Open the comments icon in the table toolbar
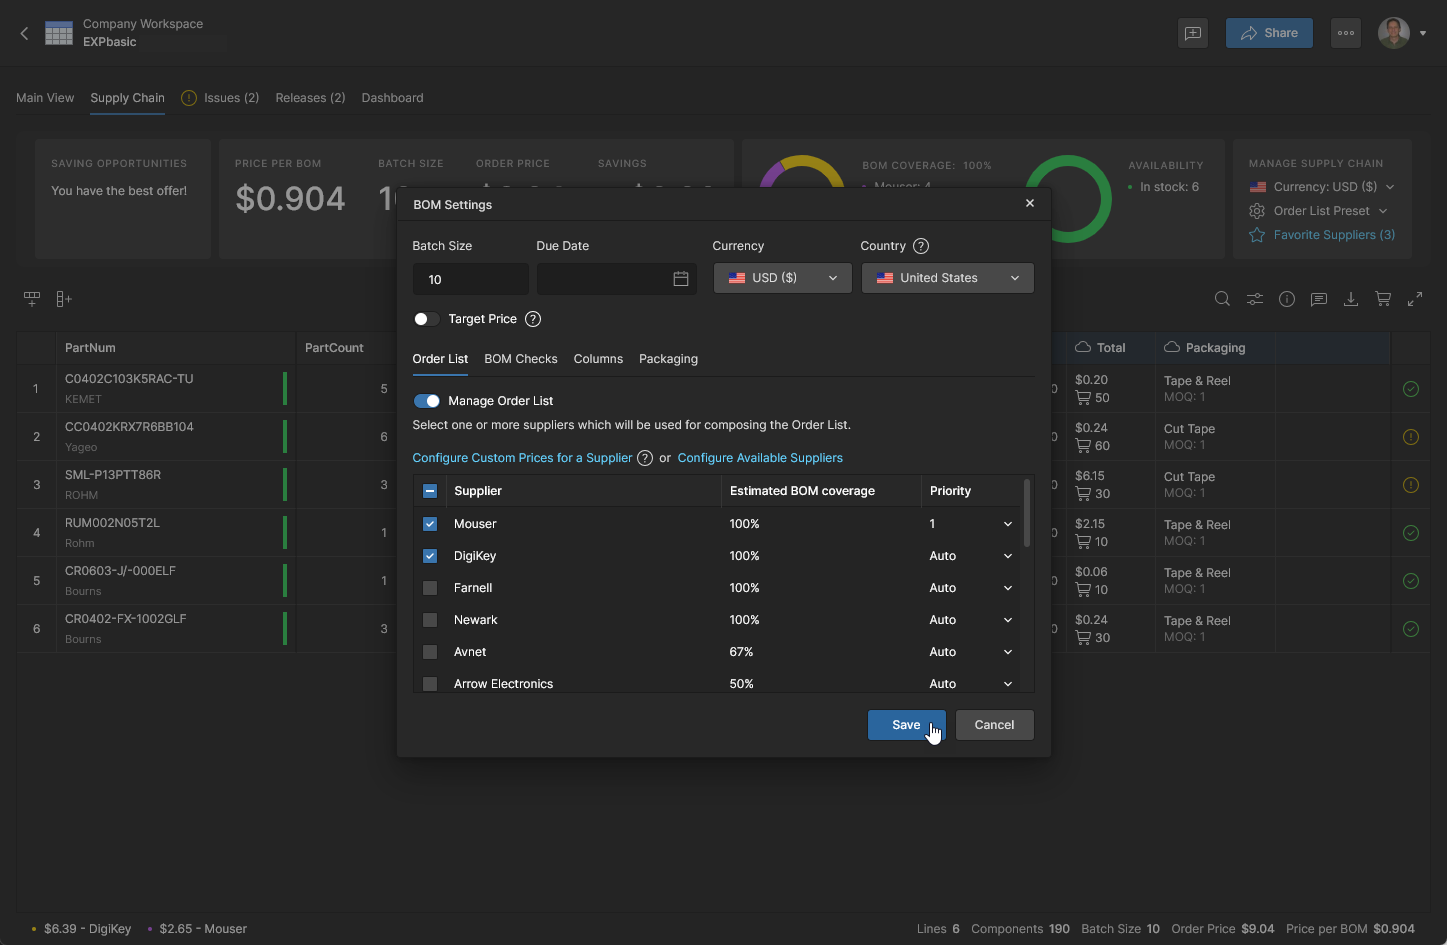 tap(1319, 299)
